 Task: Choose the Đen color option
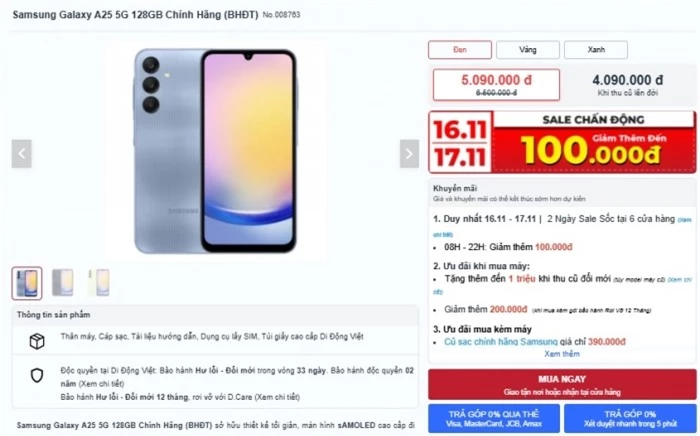tap(460, 50)
